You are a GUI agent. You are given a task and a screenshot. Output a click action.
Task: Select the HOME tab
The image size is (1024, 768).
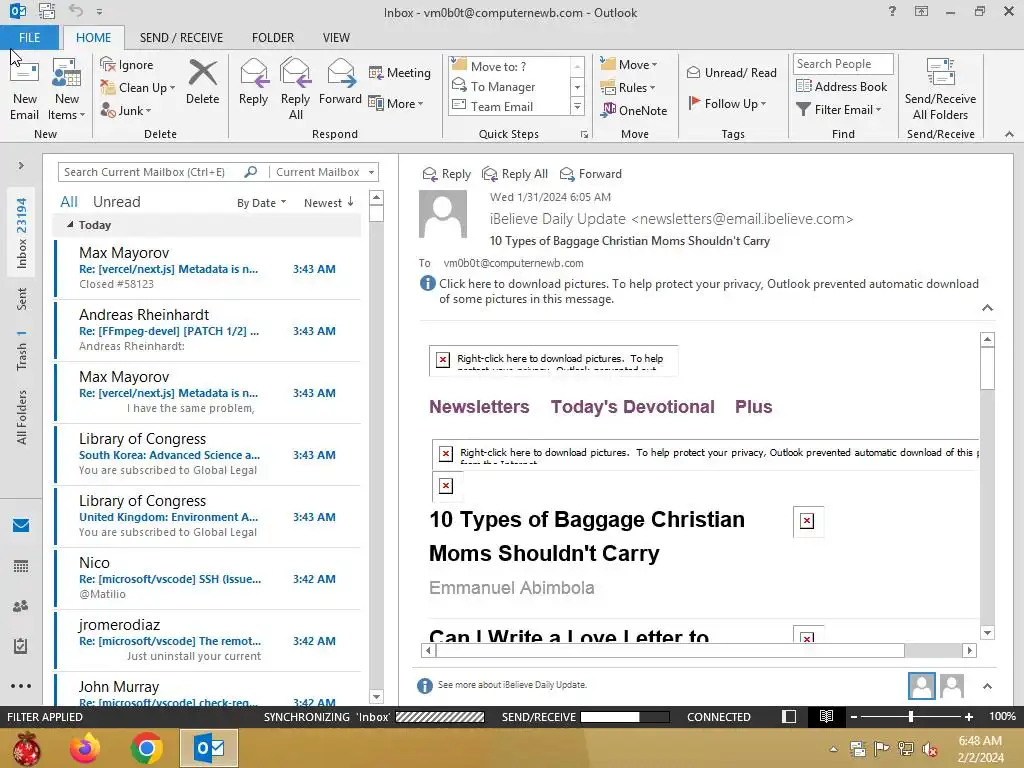point(93,37)
